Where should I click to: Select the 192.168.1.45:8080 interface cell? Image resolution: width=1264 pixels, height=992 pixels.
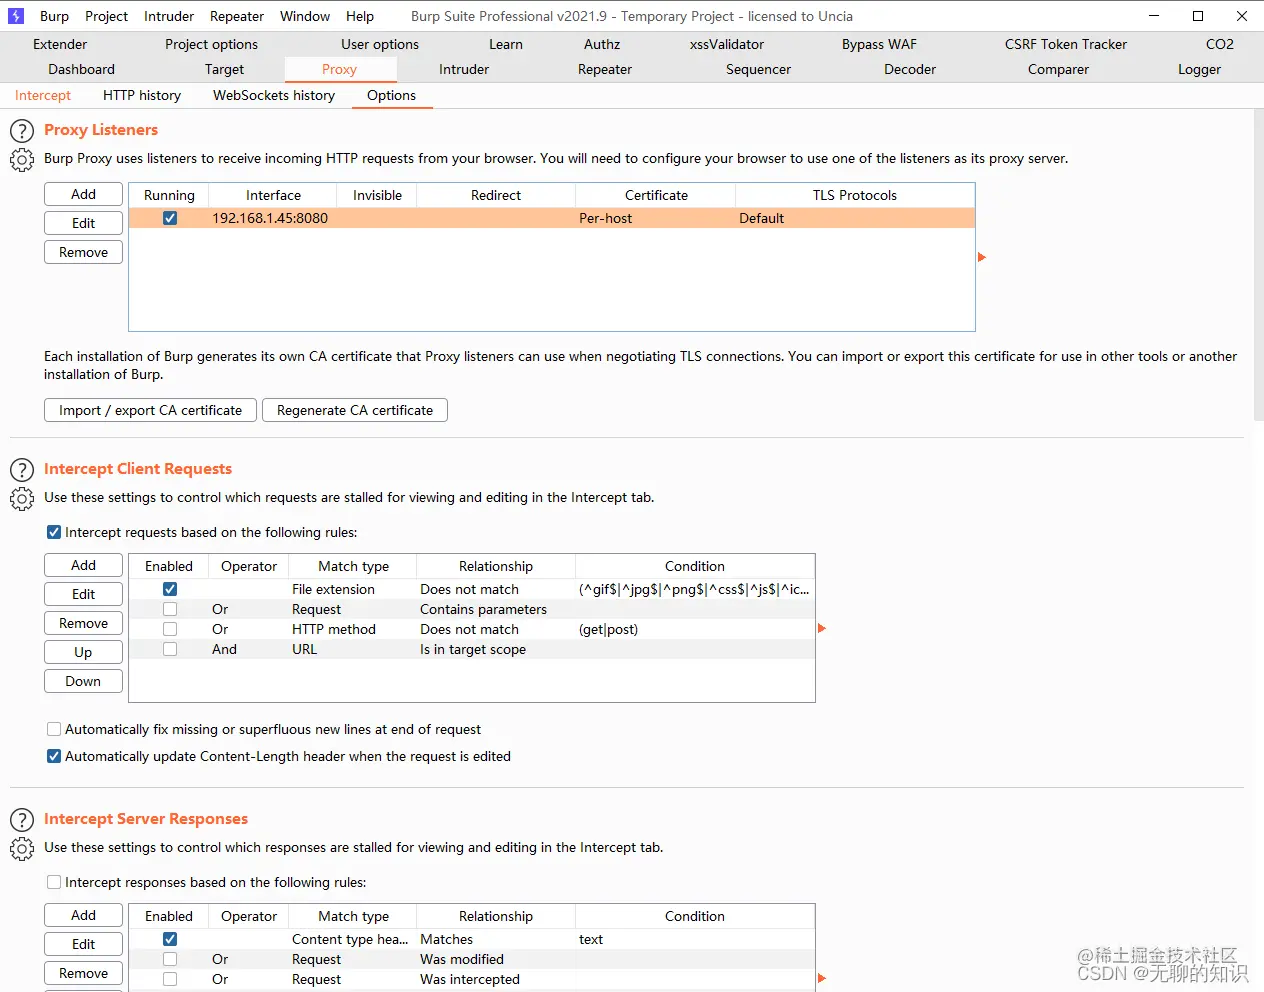coord(273,218)
